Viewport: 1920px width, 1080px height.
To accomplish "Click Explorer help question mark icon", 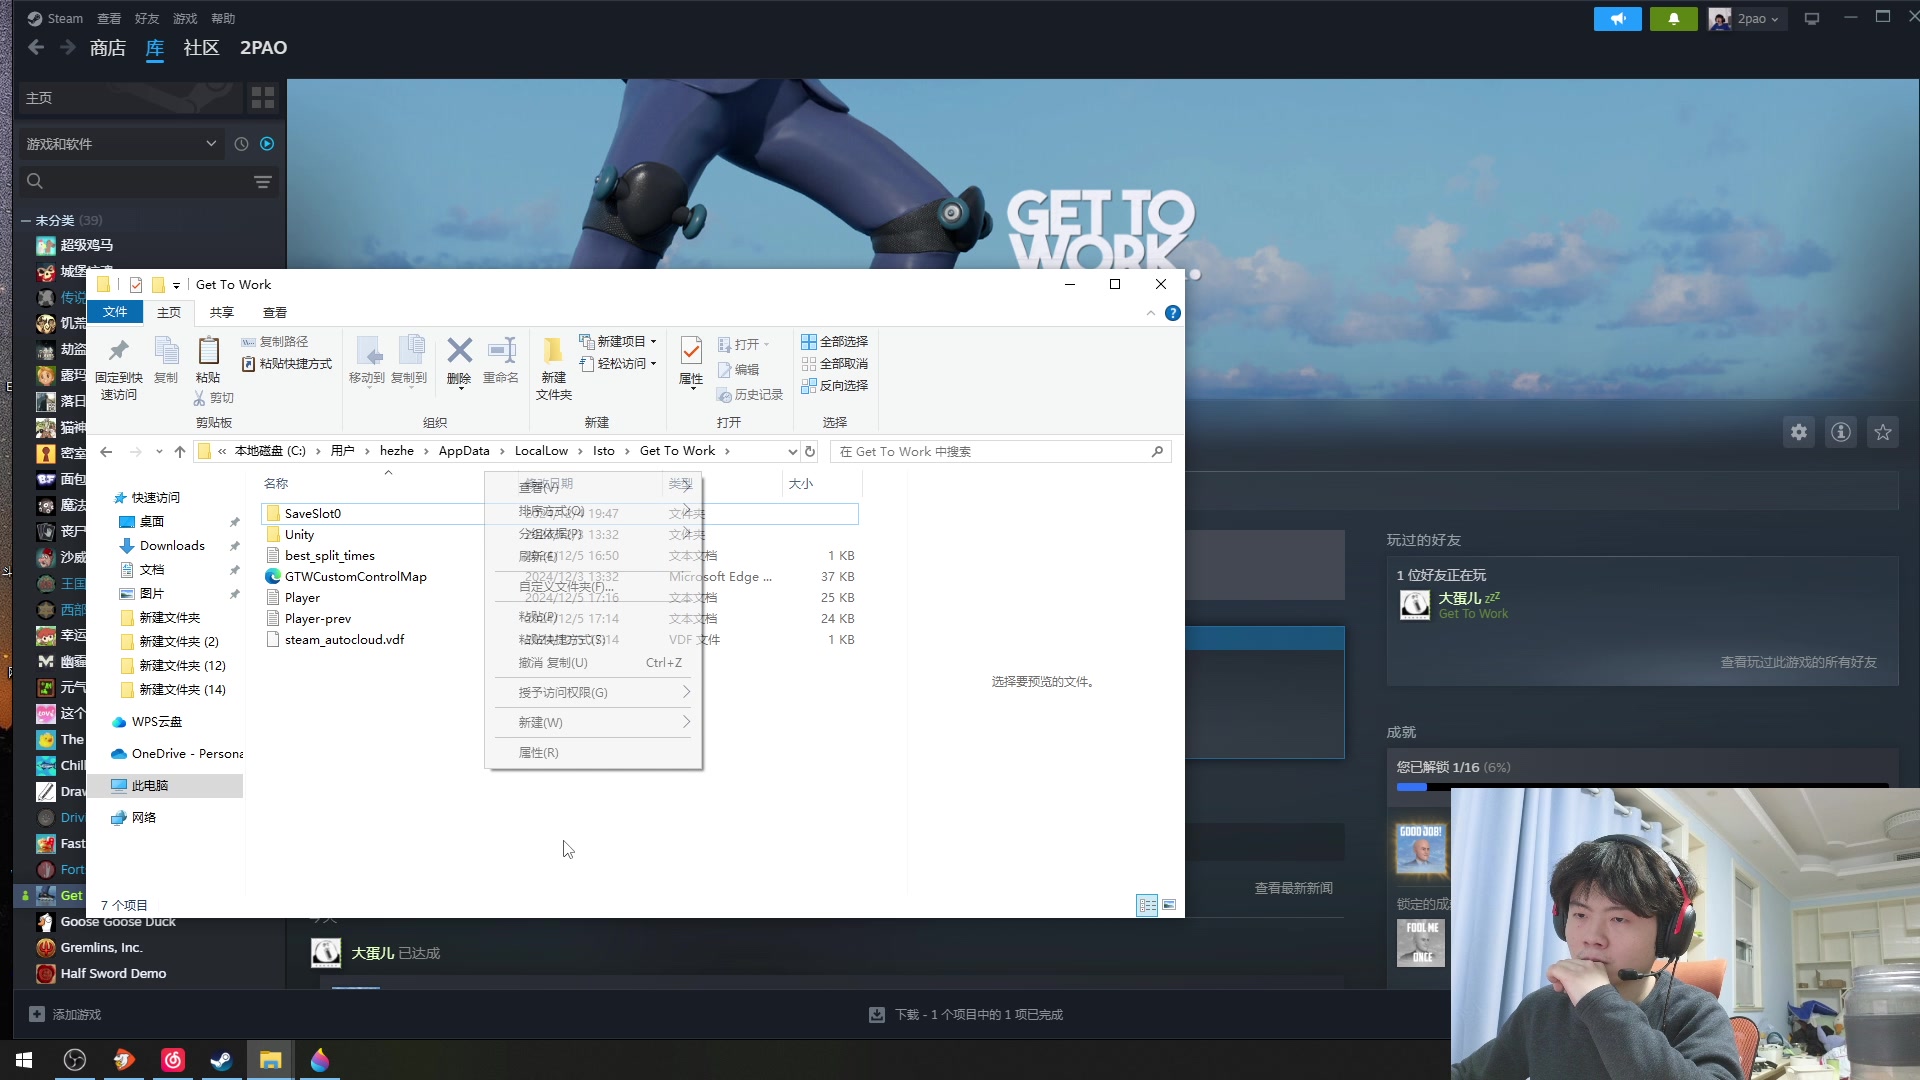I will 1173,313.
